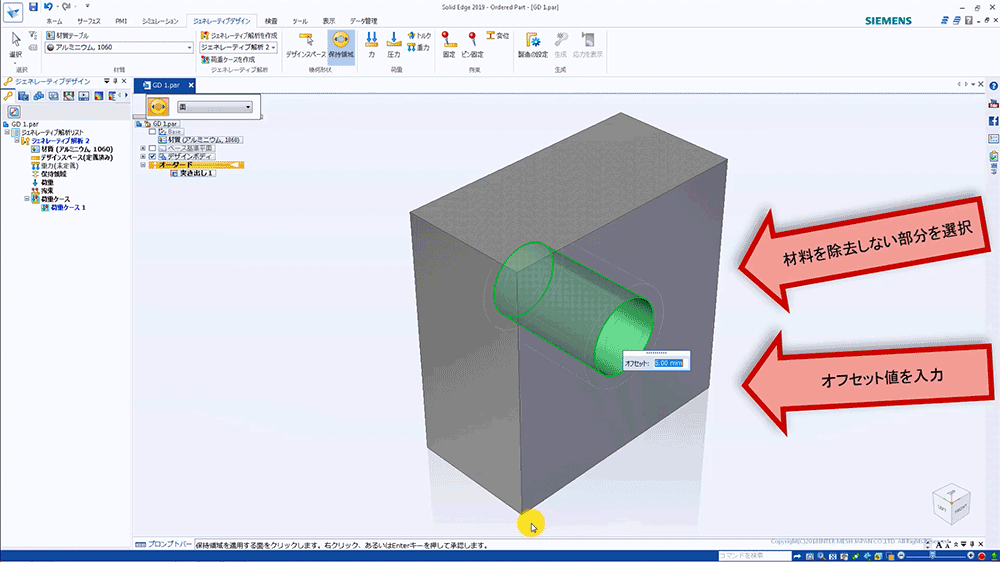Open the quick access toolbar customize arrow
1000x562 pixels.
[87, 6]
